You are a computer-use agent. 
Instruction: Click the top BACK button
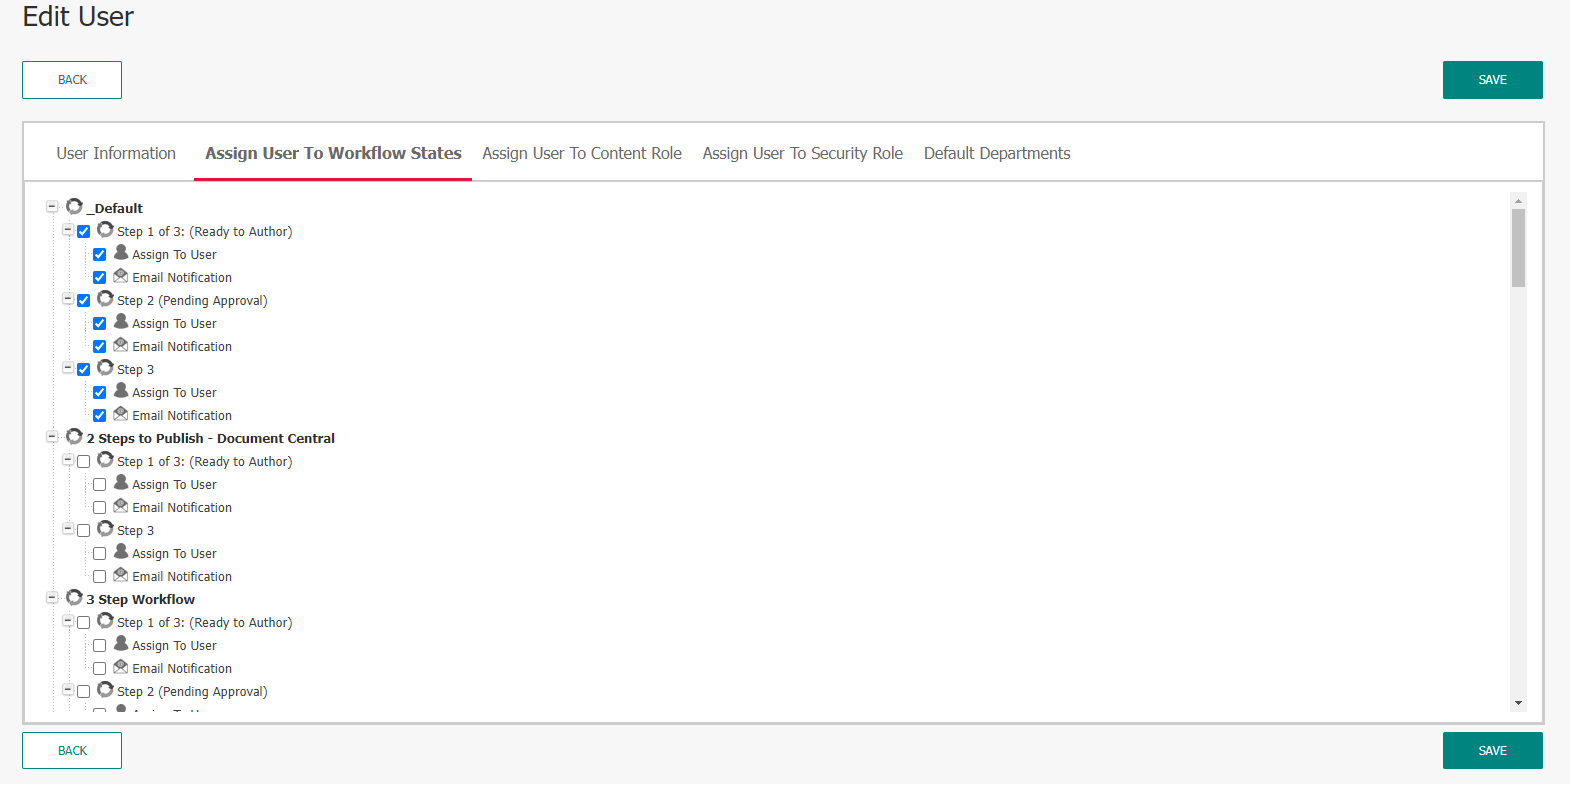tap(72, 80)
